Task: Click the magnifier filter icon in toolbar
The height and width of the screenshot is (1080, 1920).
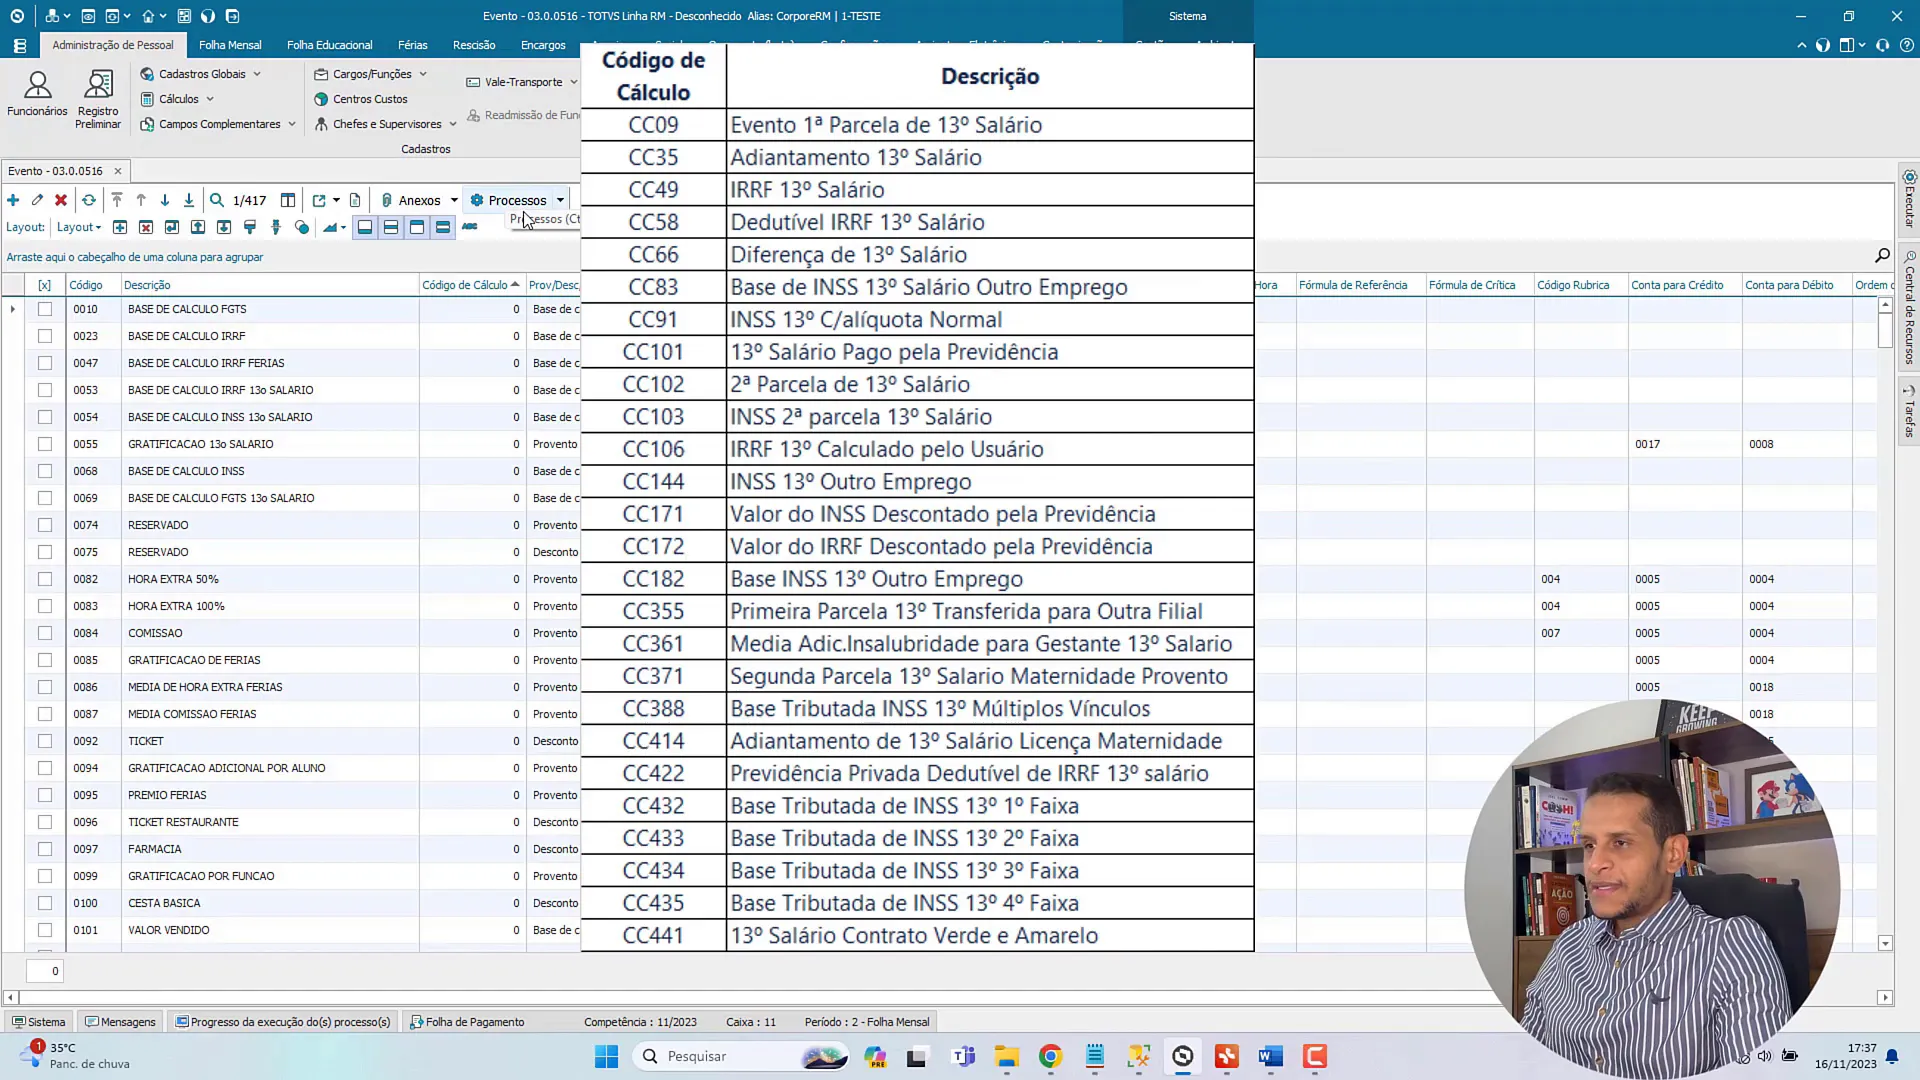Action: 216,200
